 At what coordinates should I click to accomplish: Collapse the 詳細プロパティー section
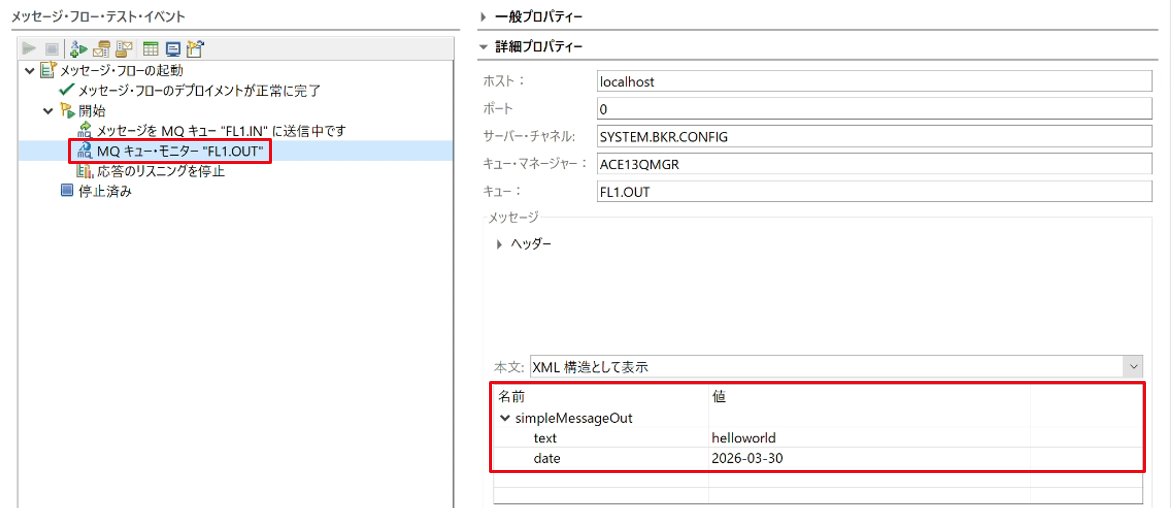(483, 47)
